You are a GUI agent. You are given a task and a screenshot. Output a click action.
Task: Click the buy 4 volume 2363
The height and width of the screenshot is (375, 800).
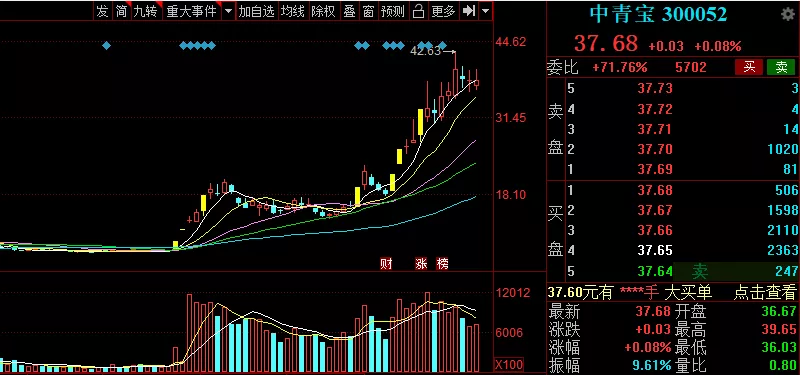tap(782, 251)
